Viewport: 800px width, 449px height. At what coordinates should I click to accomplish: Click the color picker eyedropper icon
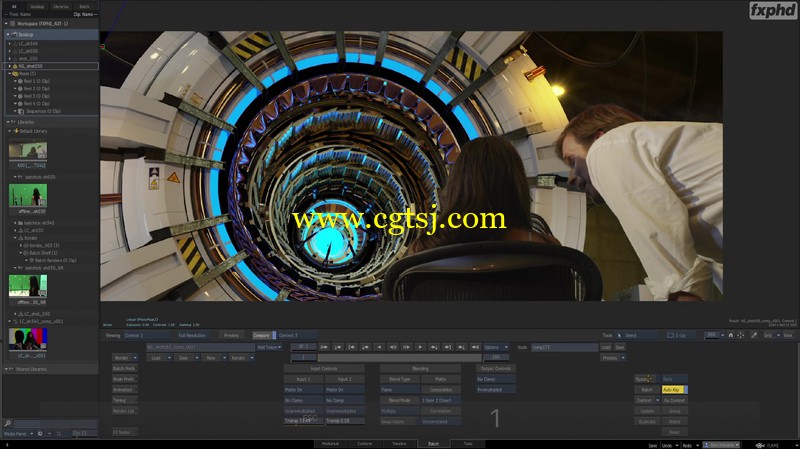pyautogui.click(x=754, y=335)
